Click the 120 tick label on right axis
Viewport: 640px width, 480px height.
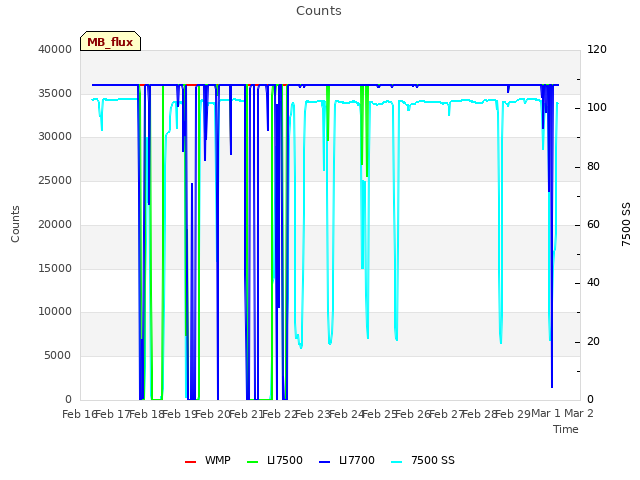(x=597, y=49)
